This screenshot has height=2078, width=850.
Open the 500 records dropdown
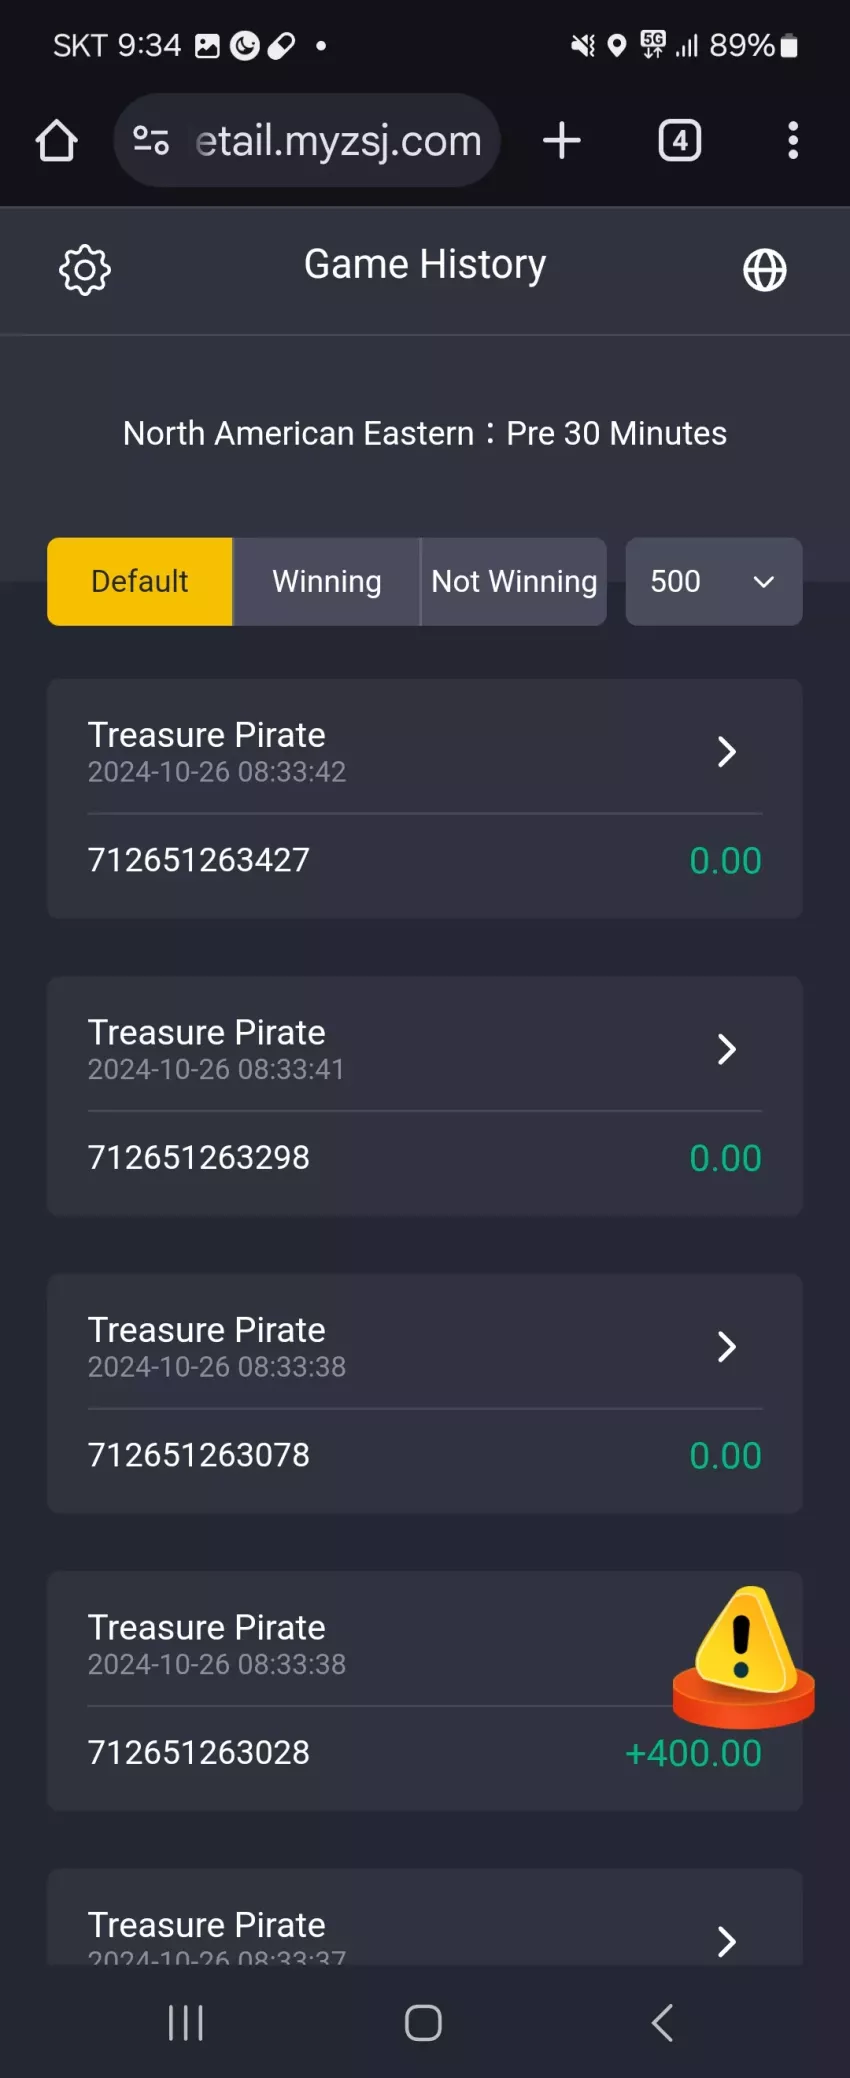click(x=714, y=581)
